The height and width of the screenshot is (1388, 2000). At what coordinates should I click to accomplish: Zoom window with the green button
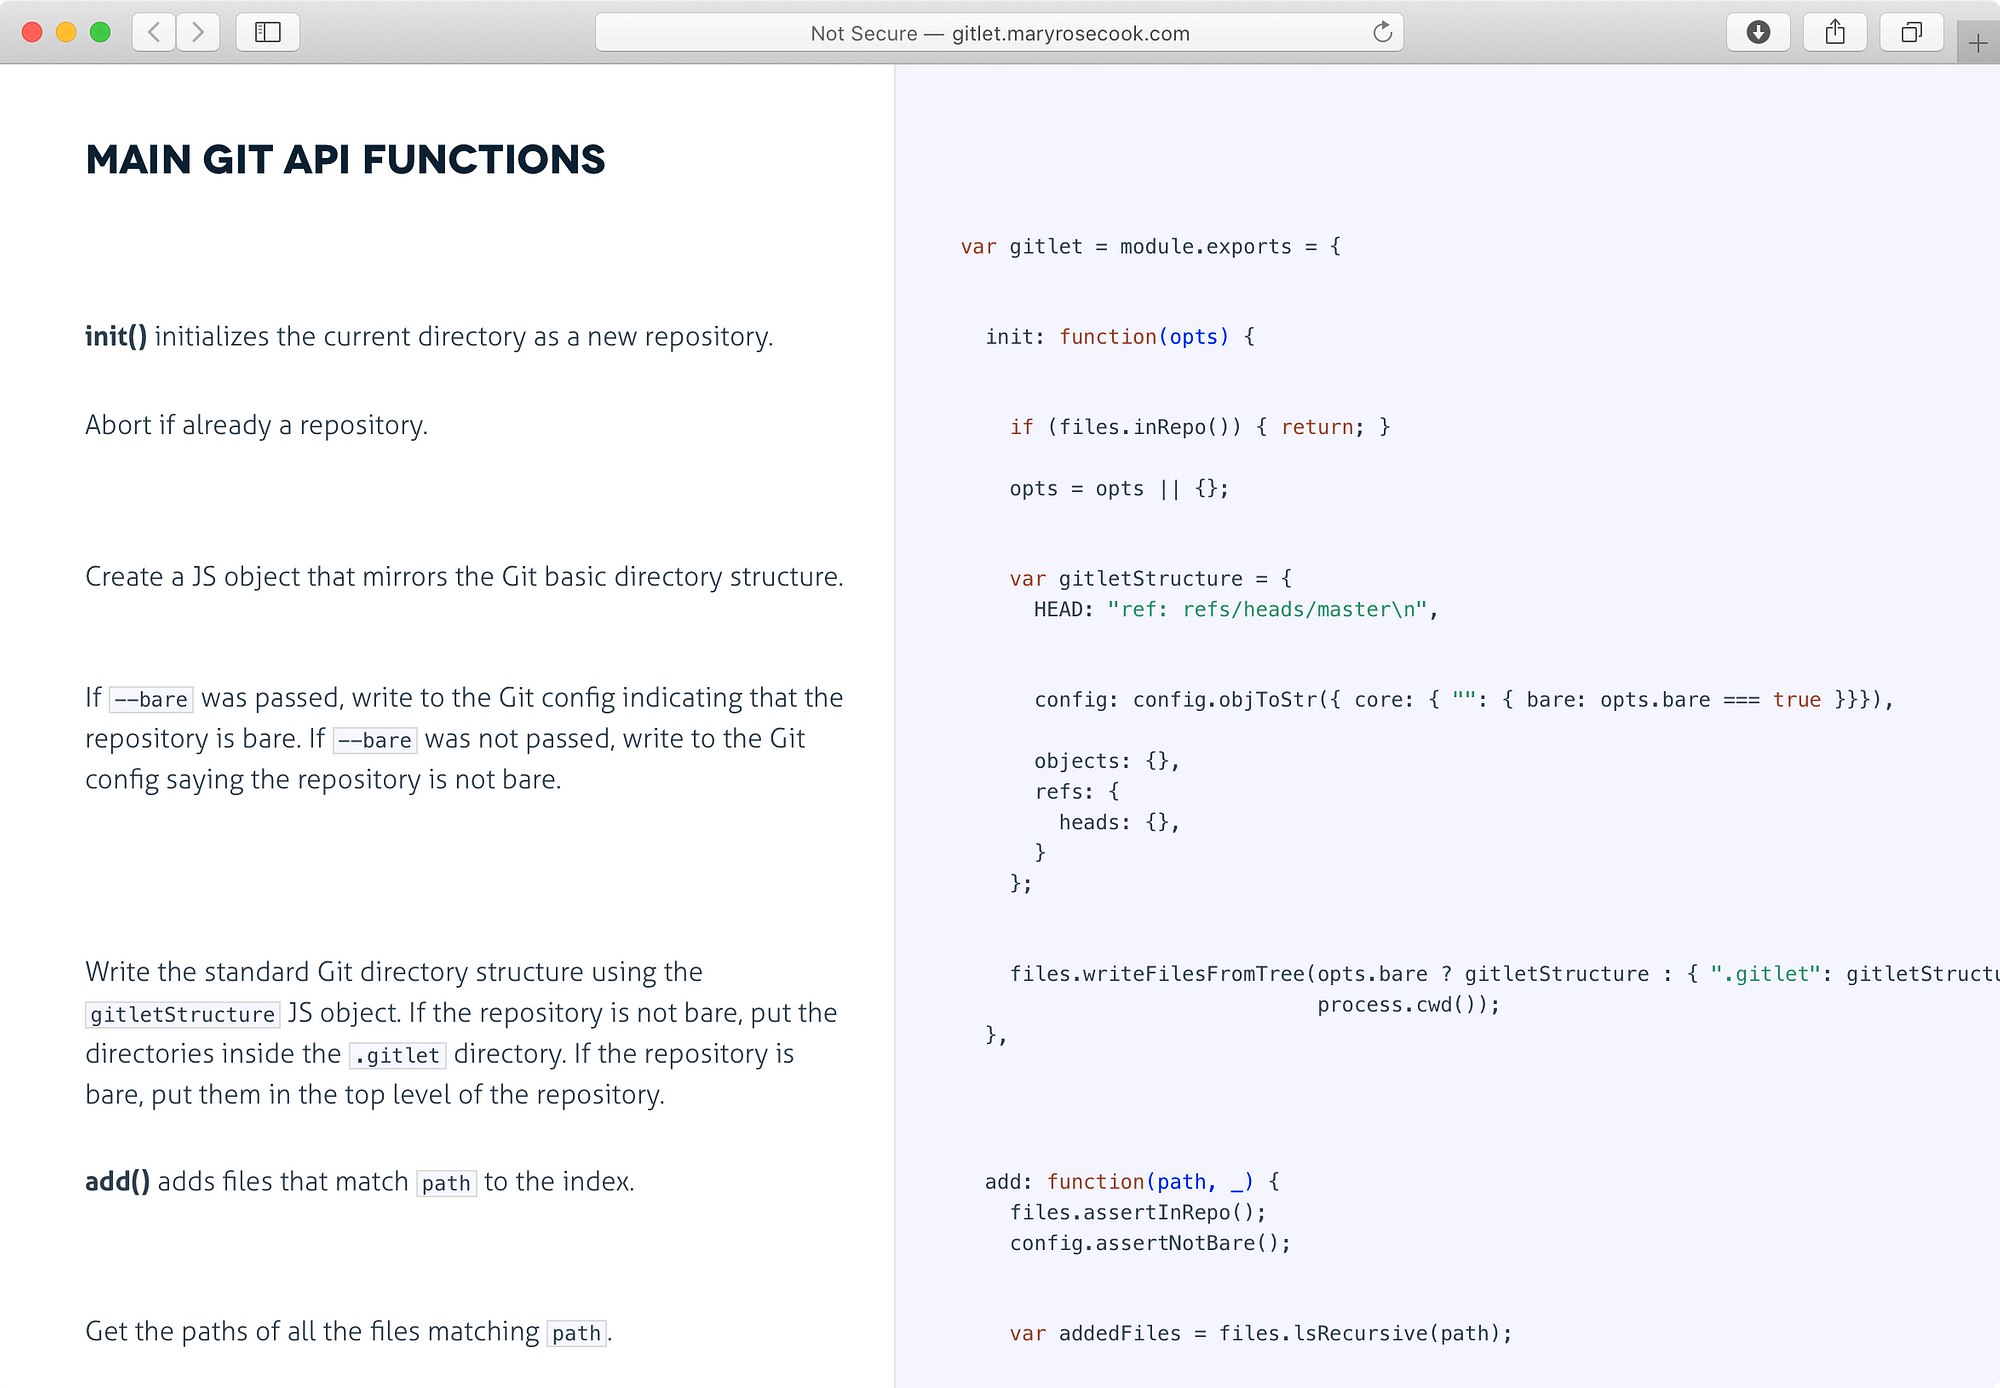(x=100, y=32)
